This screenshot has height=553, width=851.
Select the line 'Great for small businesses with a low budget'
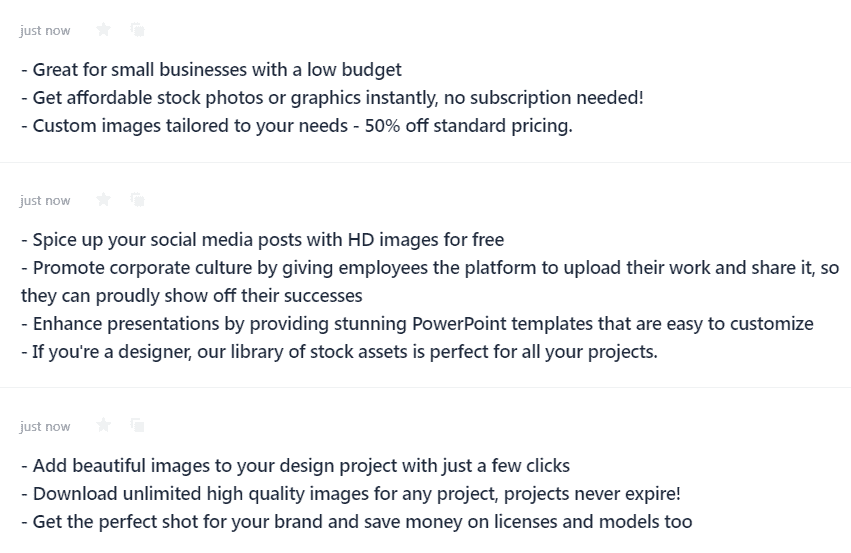(x=212, y=70)
